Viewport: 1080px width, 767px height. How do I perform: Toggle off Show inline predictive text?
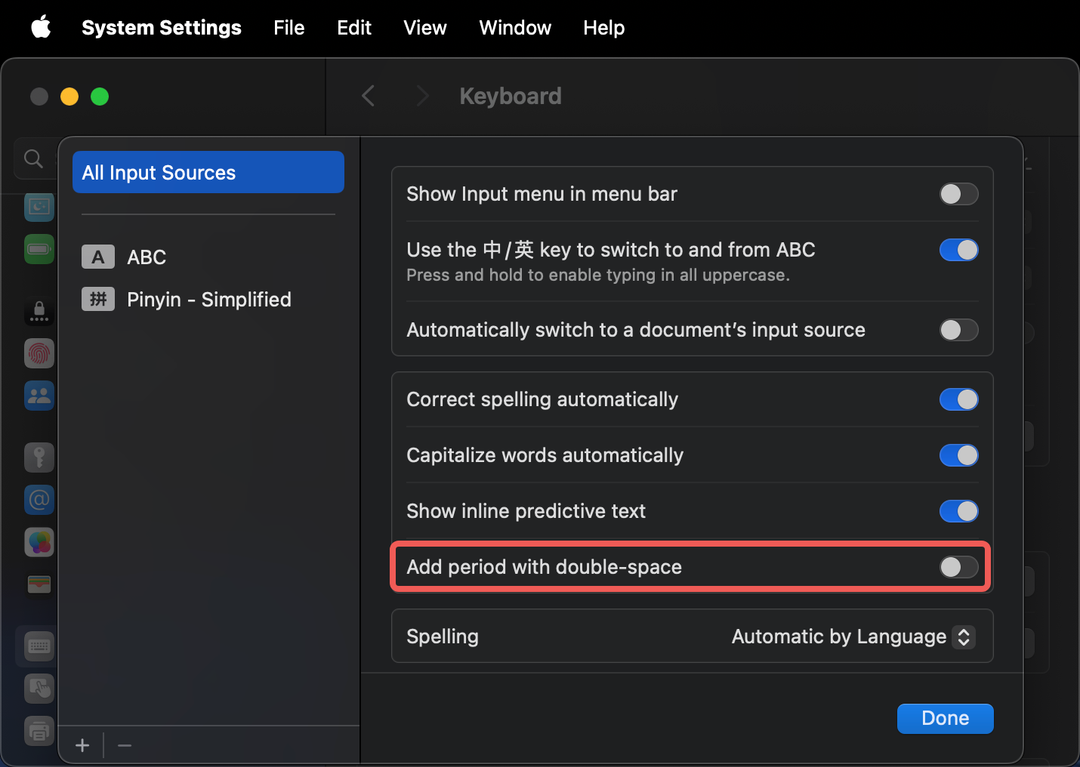click(958, 511)
